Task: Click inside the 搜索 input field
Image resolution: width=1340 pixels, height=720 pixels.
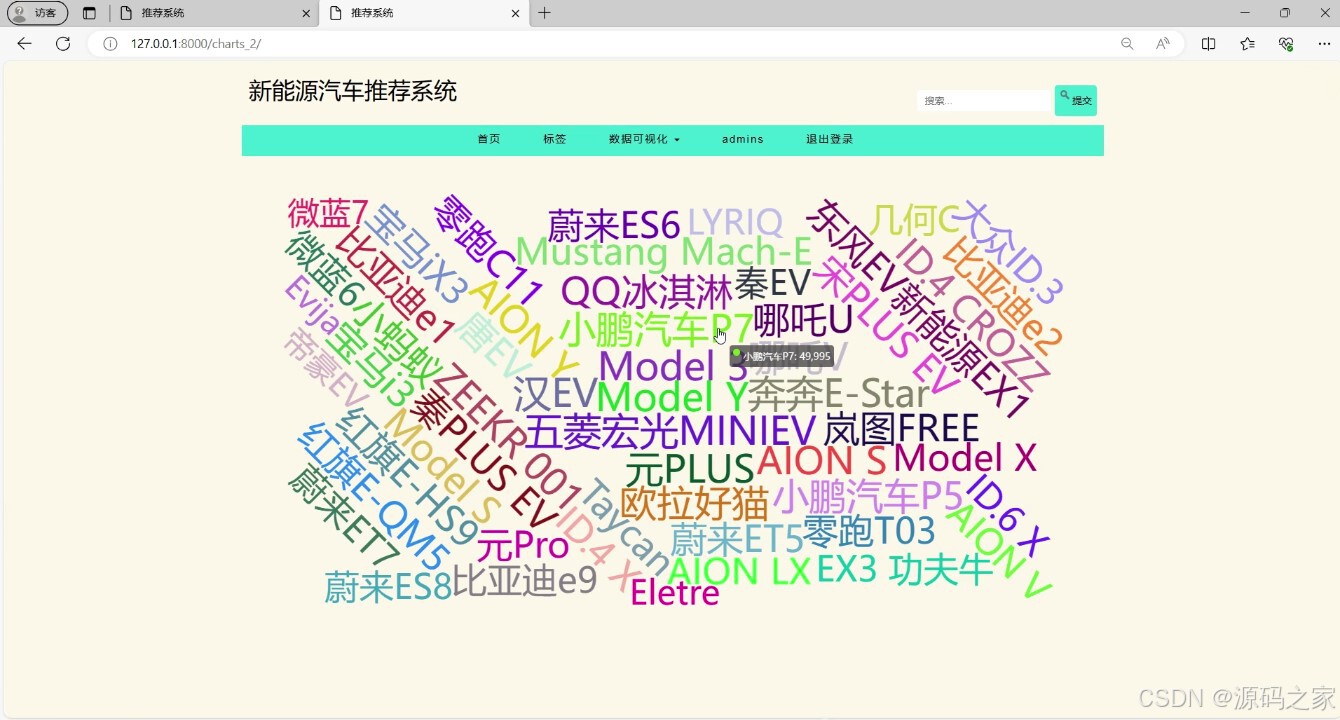Action: point(982,100)
